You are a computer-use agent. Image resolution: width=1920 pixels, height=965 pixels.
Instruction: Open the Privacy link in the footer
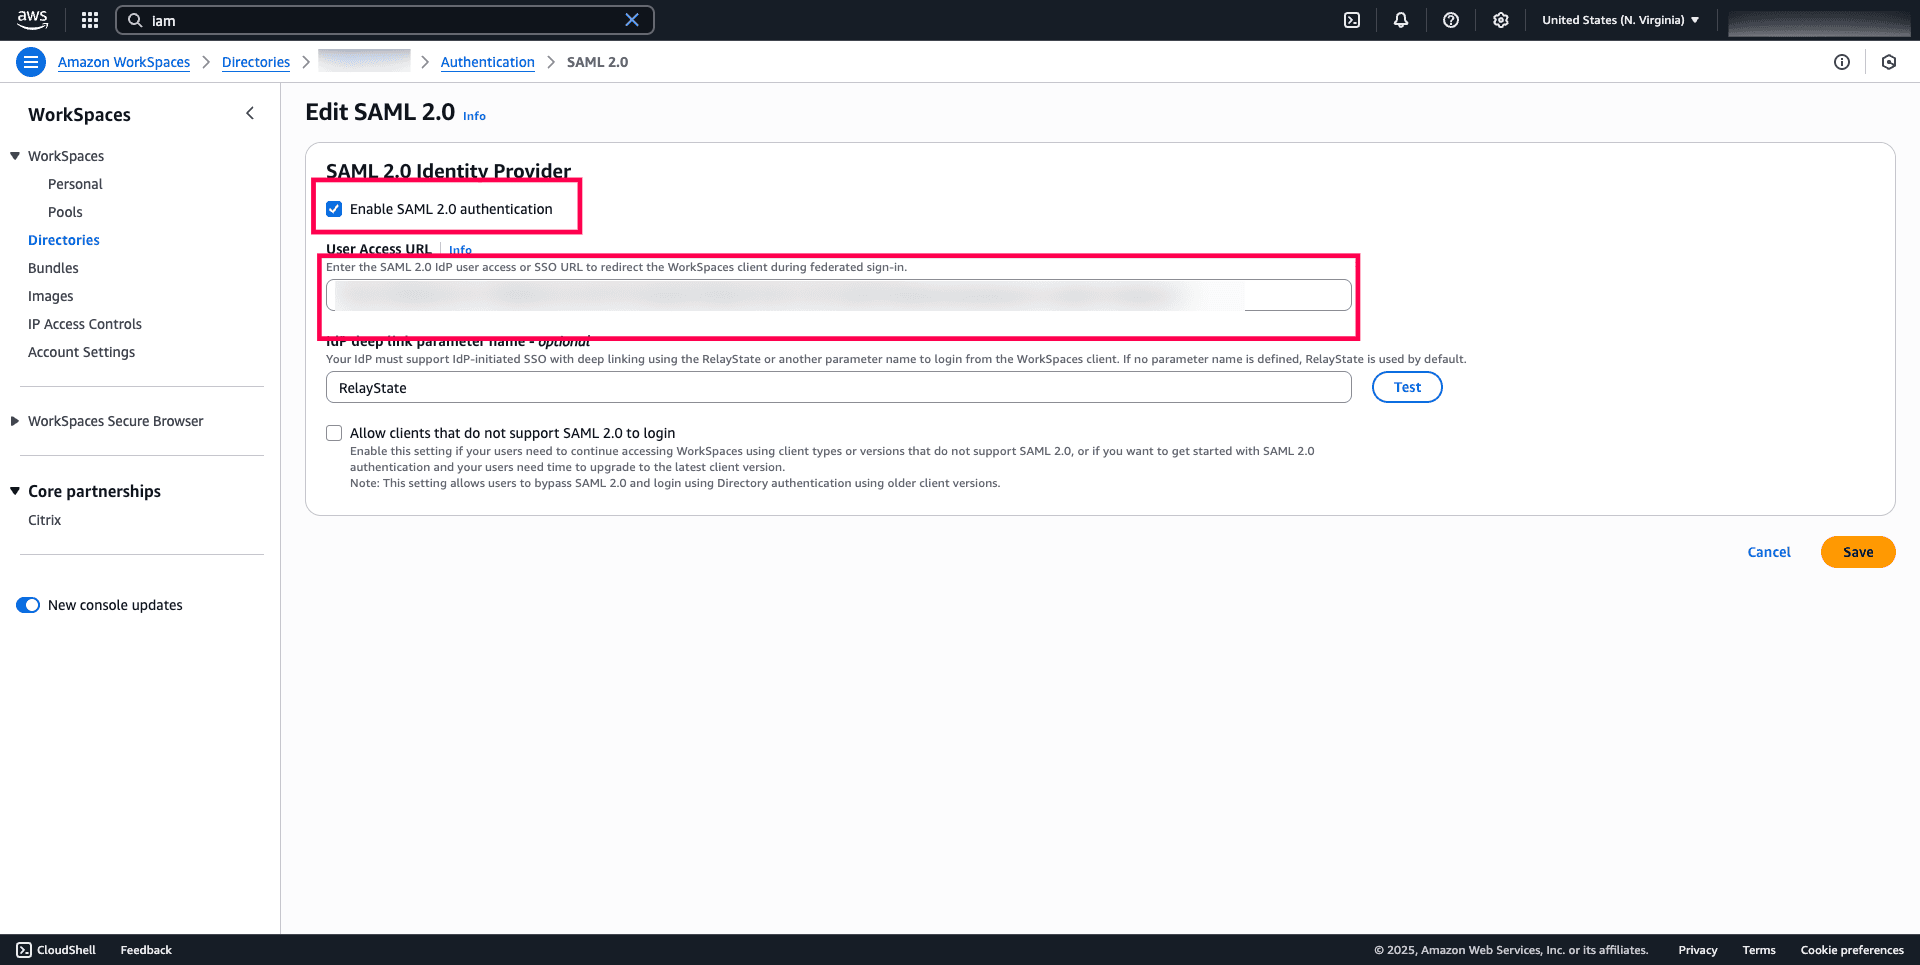(1698, 950)
